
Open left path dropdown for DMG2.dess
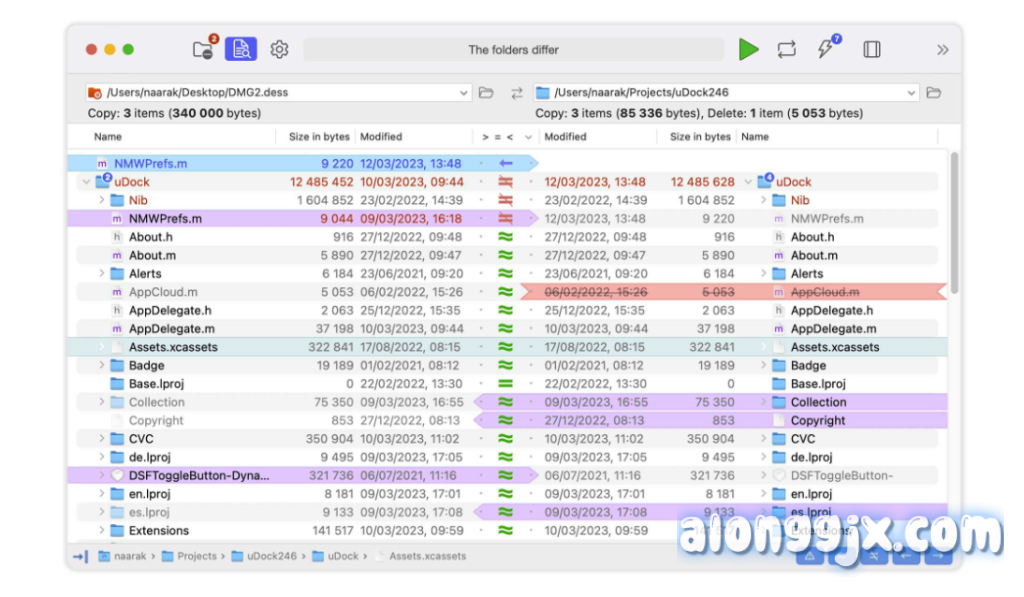pos(463,93)
